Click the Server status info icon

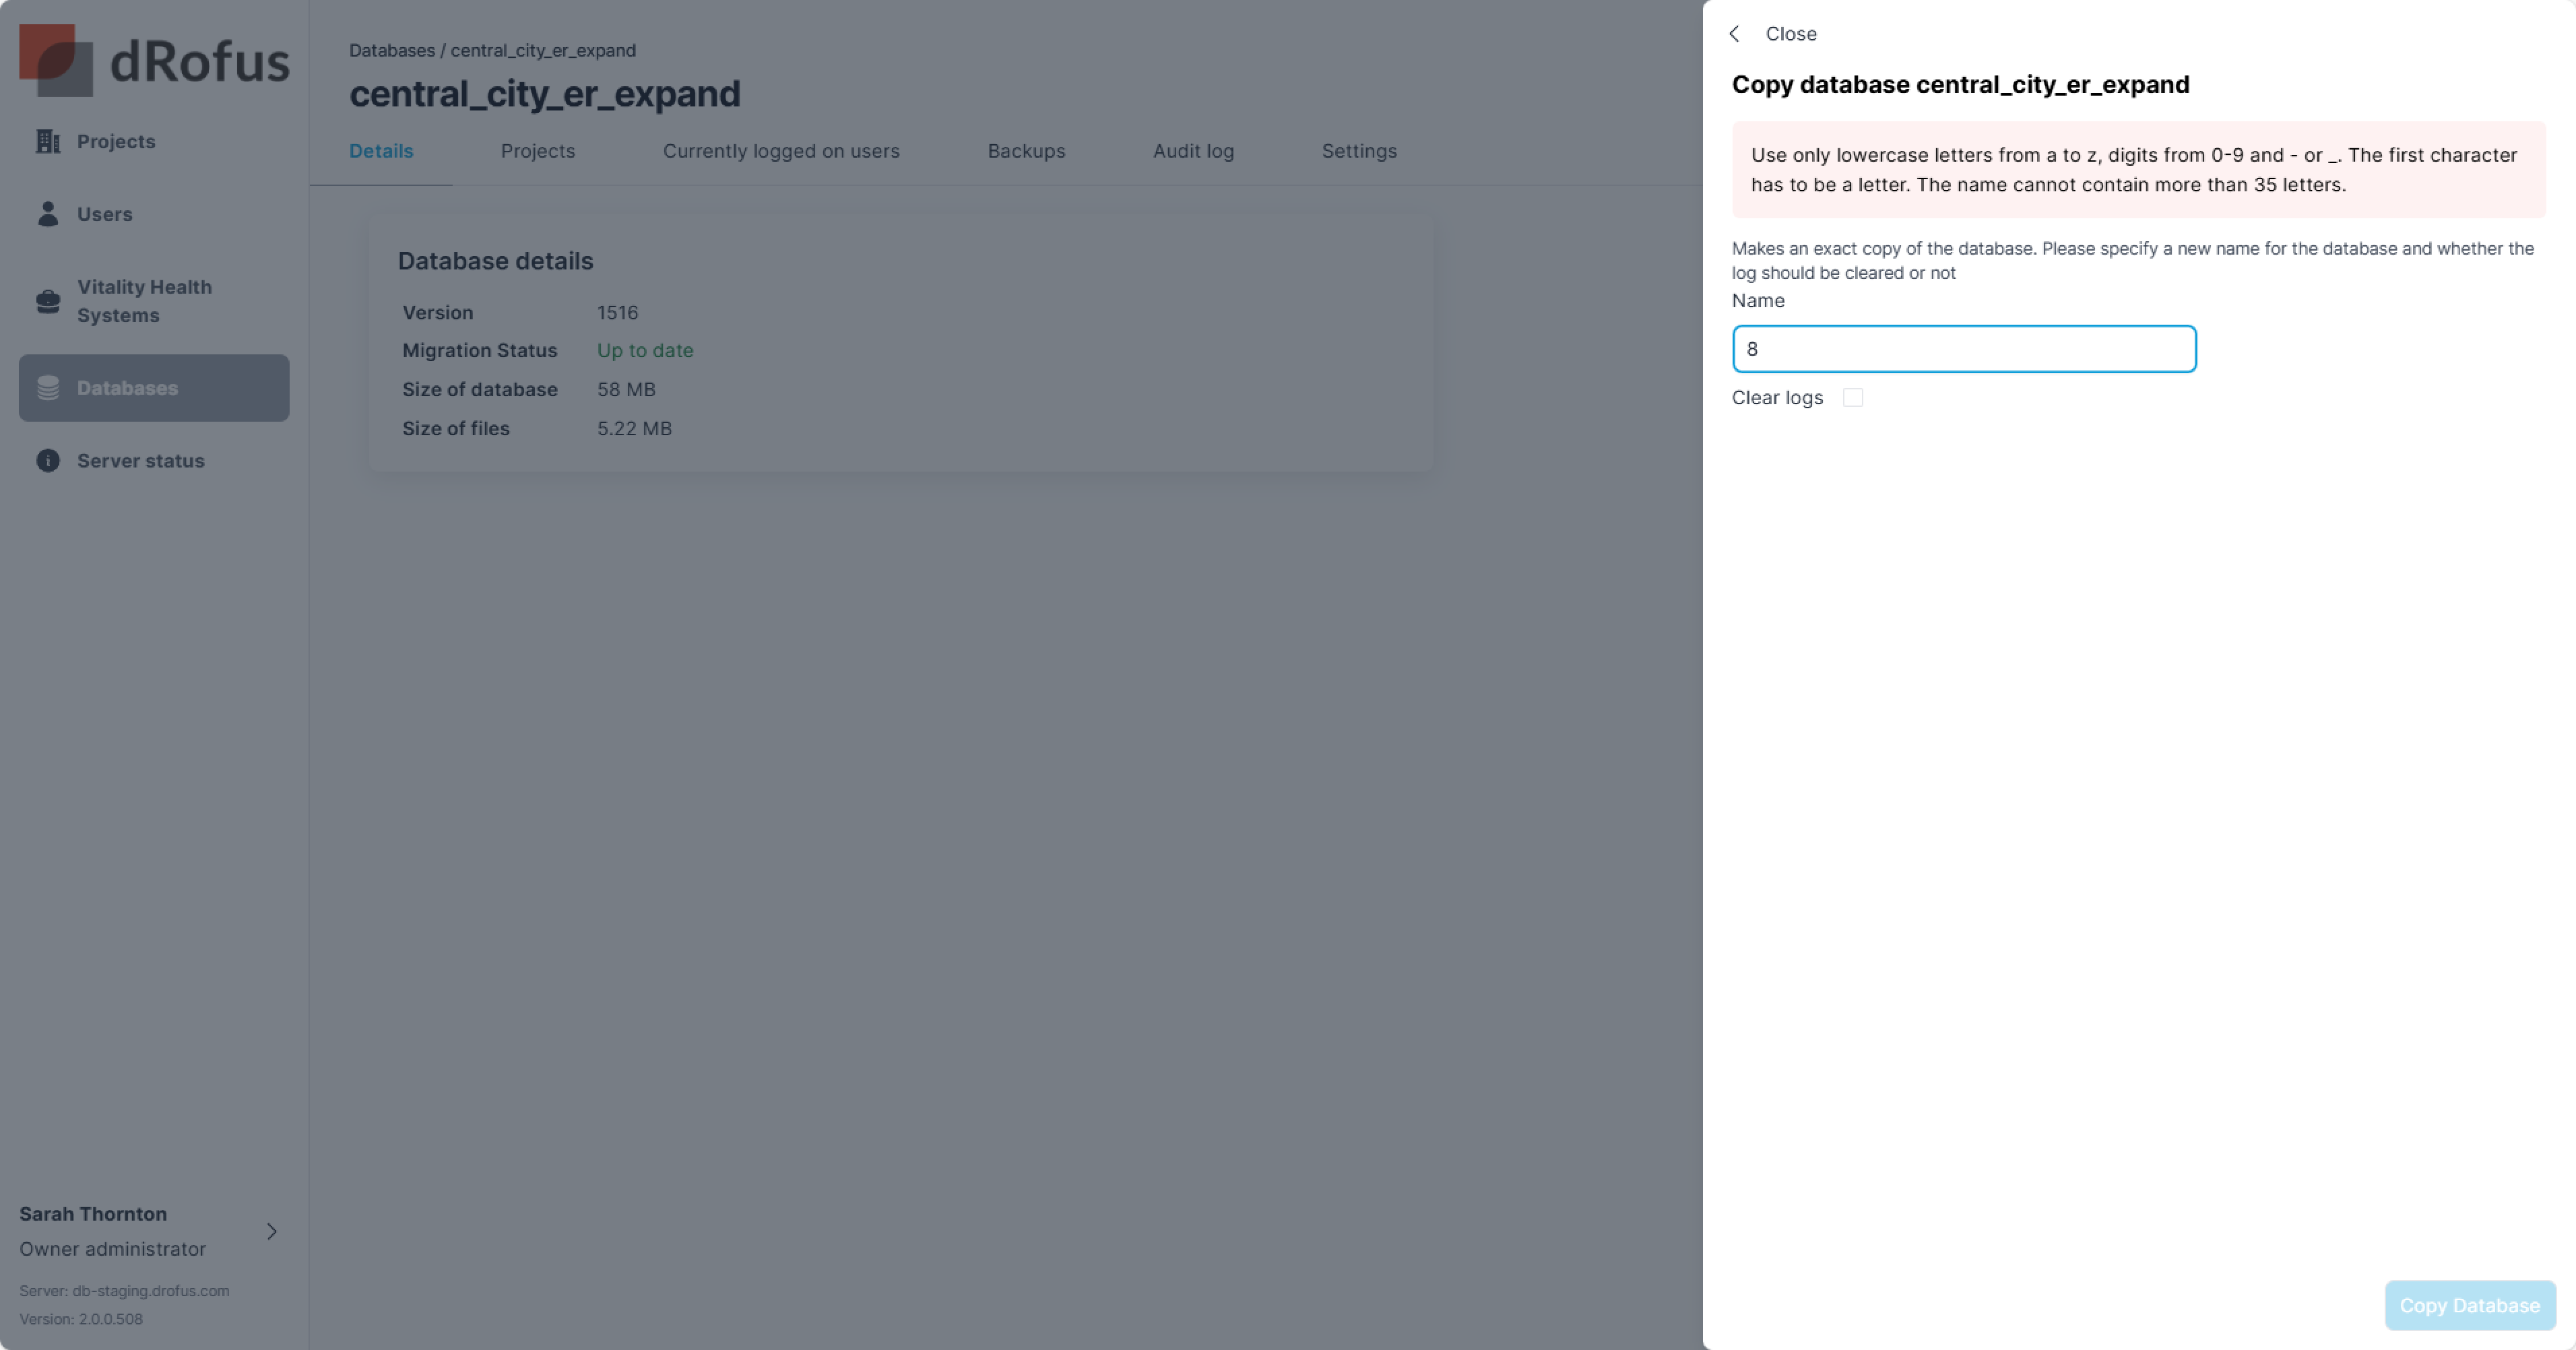pyautogui.click(x=48, y=460)
